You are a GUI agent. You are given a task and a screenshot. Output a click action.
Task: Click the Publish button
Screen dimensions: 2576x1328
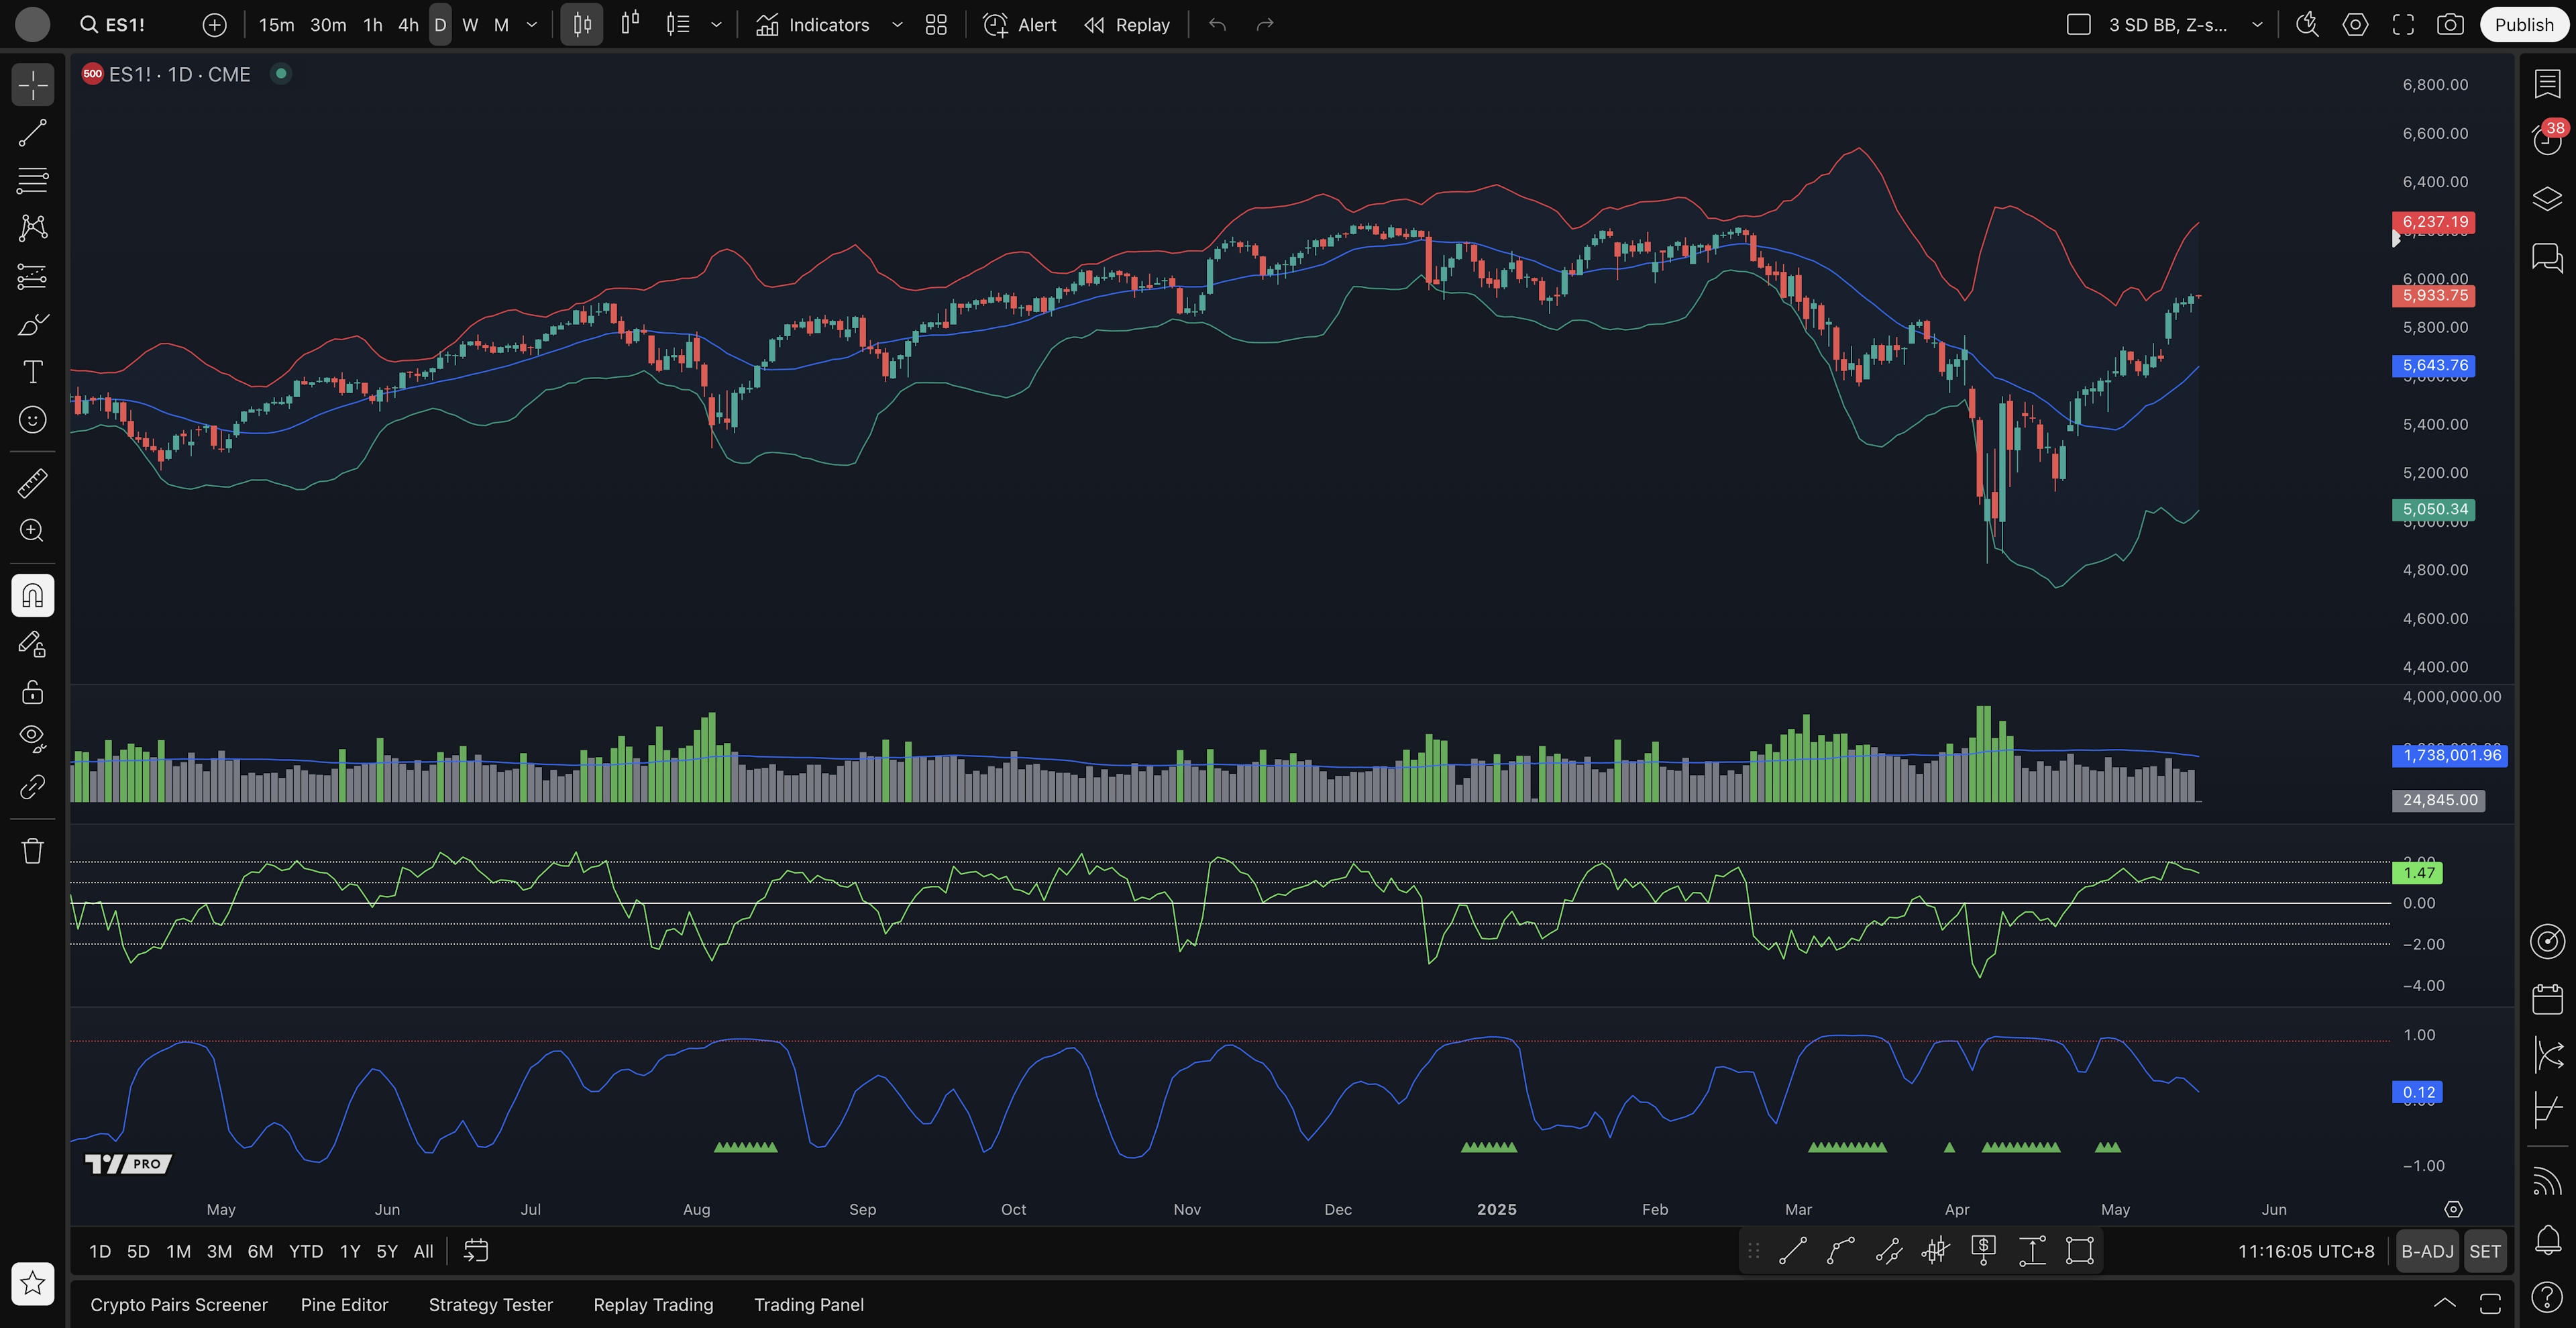pyautogui.click(x=2523, y=25)
